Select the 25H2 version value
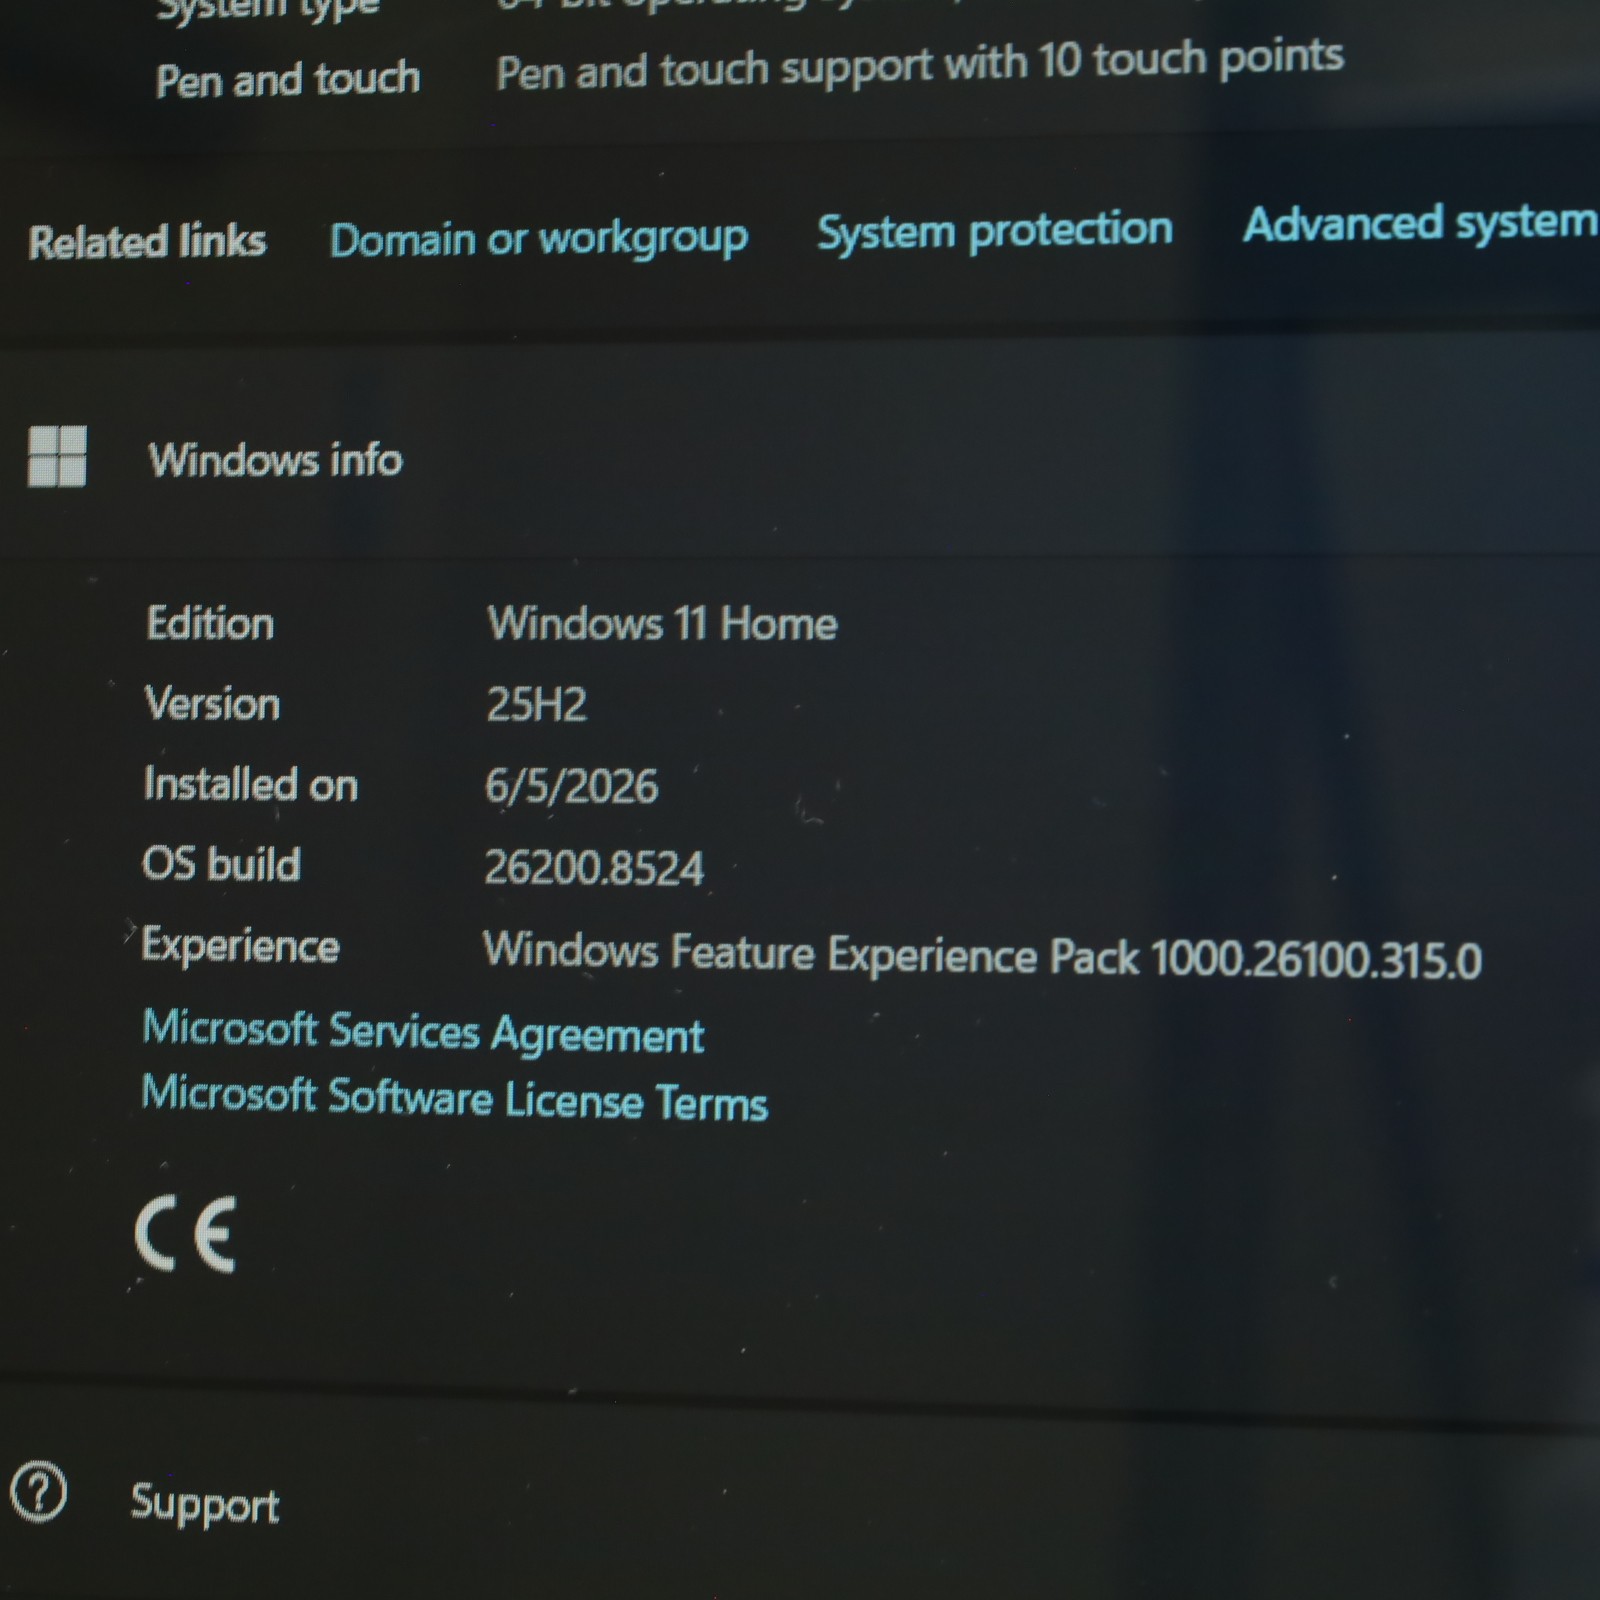Viewport: 1600px width, 1600px height. pos(536,705)
